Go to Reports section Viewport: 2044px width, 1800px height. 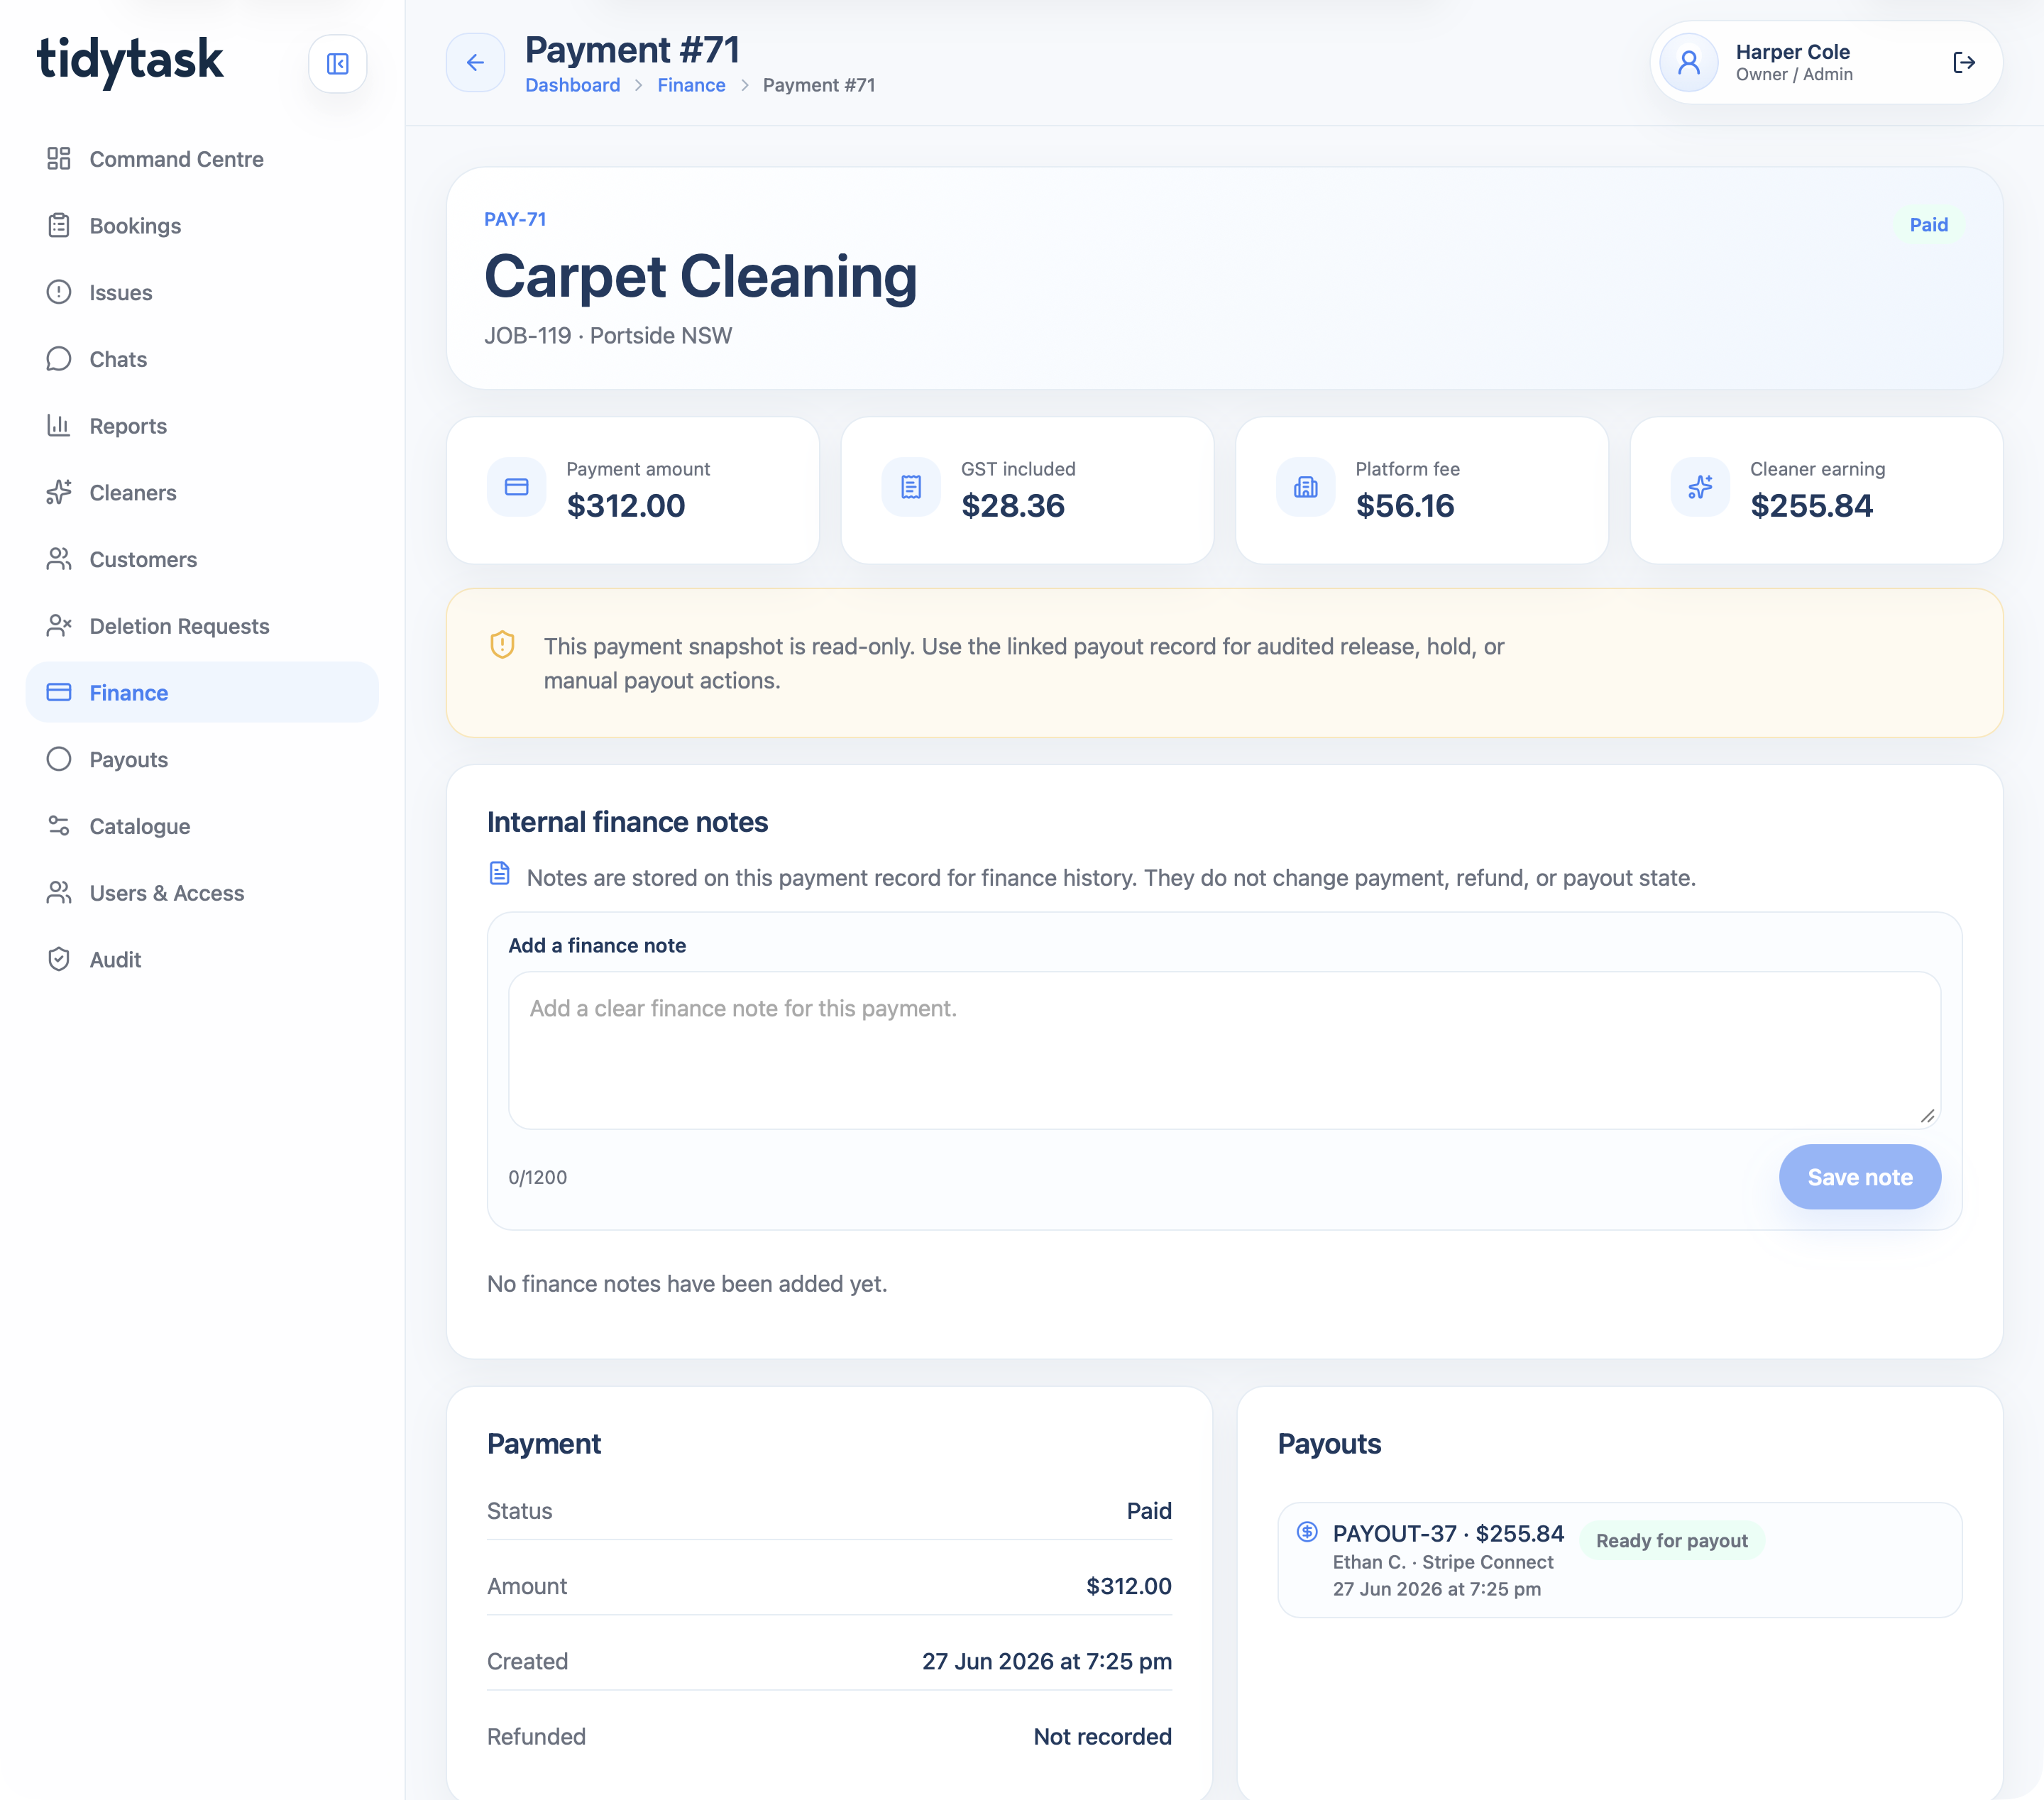tap(202, 426)
